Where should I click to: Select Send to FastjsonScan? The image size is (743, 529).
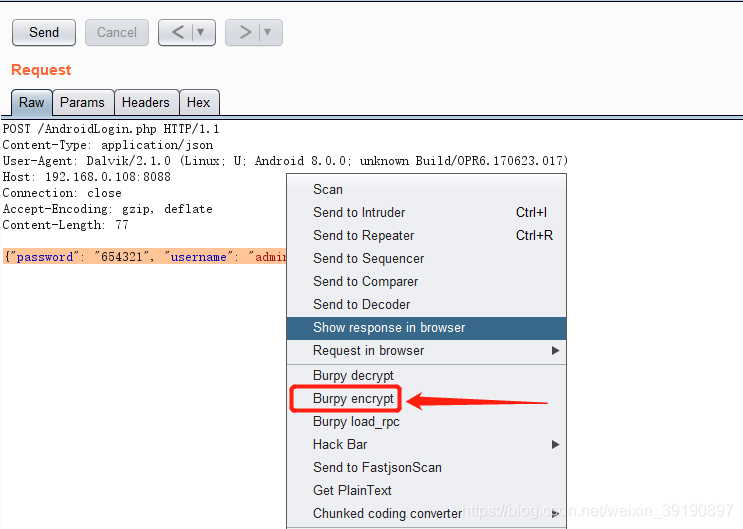point(426,467)
